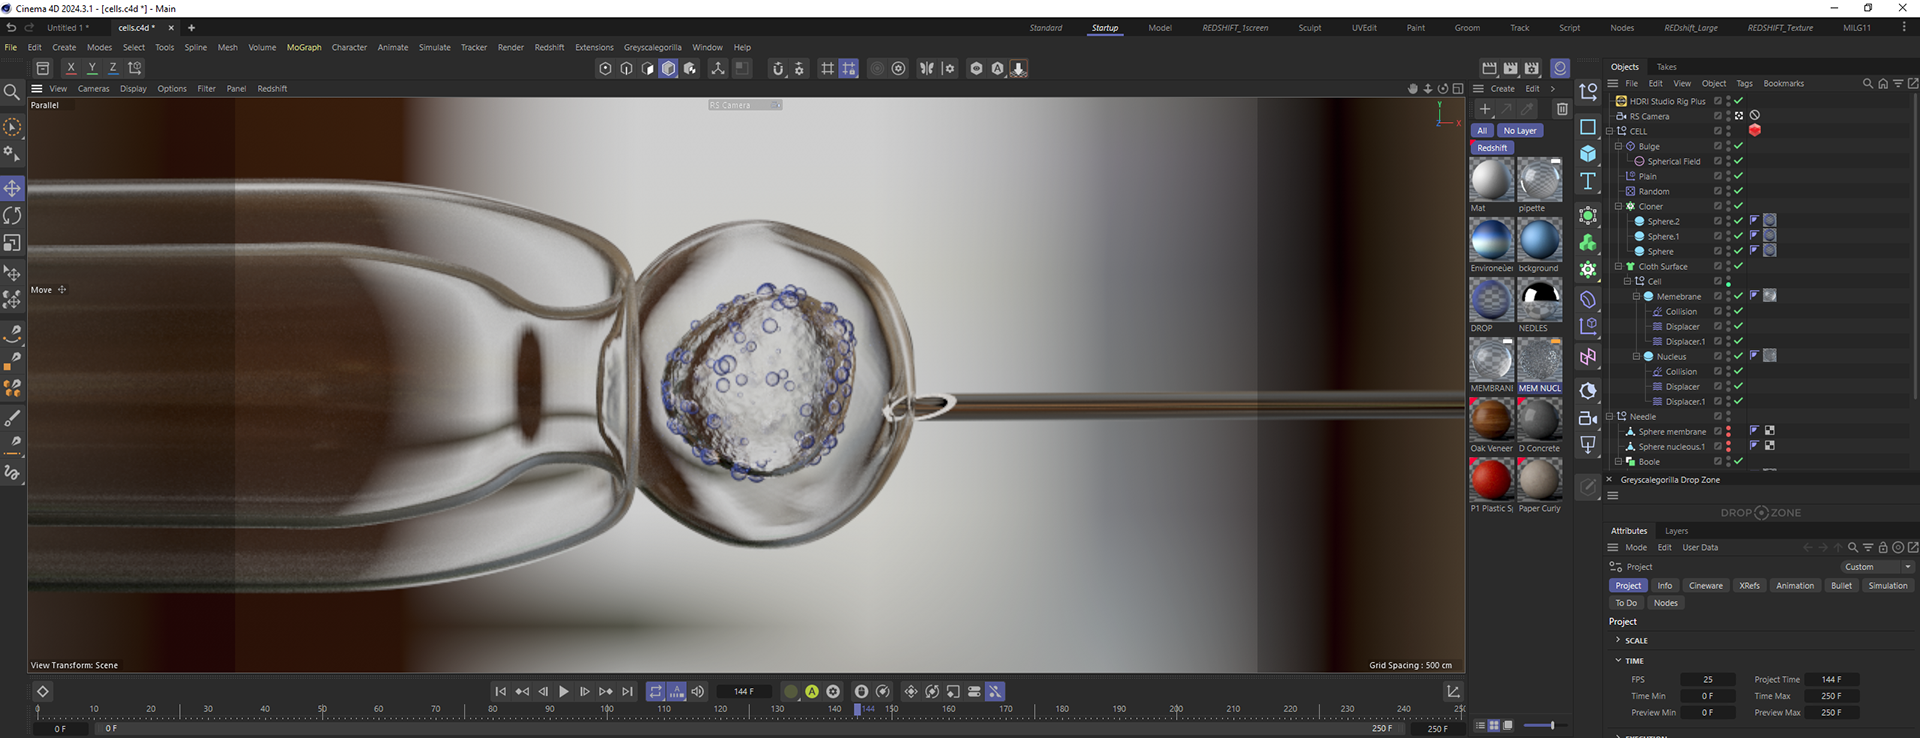The height and width of the screenshot is (738, 1920).
Task: Toggle enable checkmark for Bulge object
Action: 1739,146
